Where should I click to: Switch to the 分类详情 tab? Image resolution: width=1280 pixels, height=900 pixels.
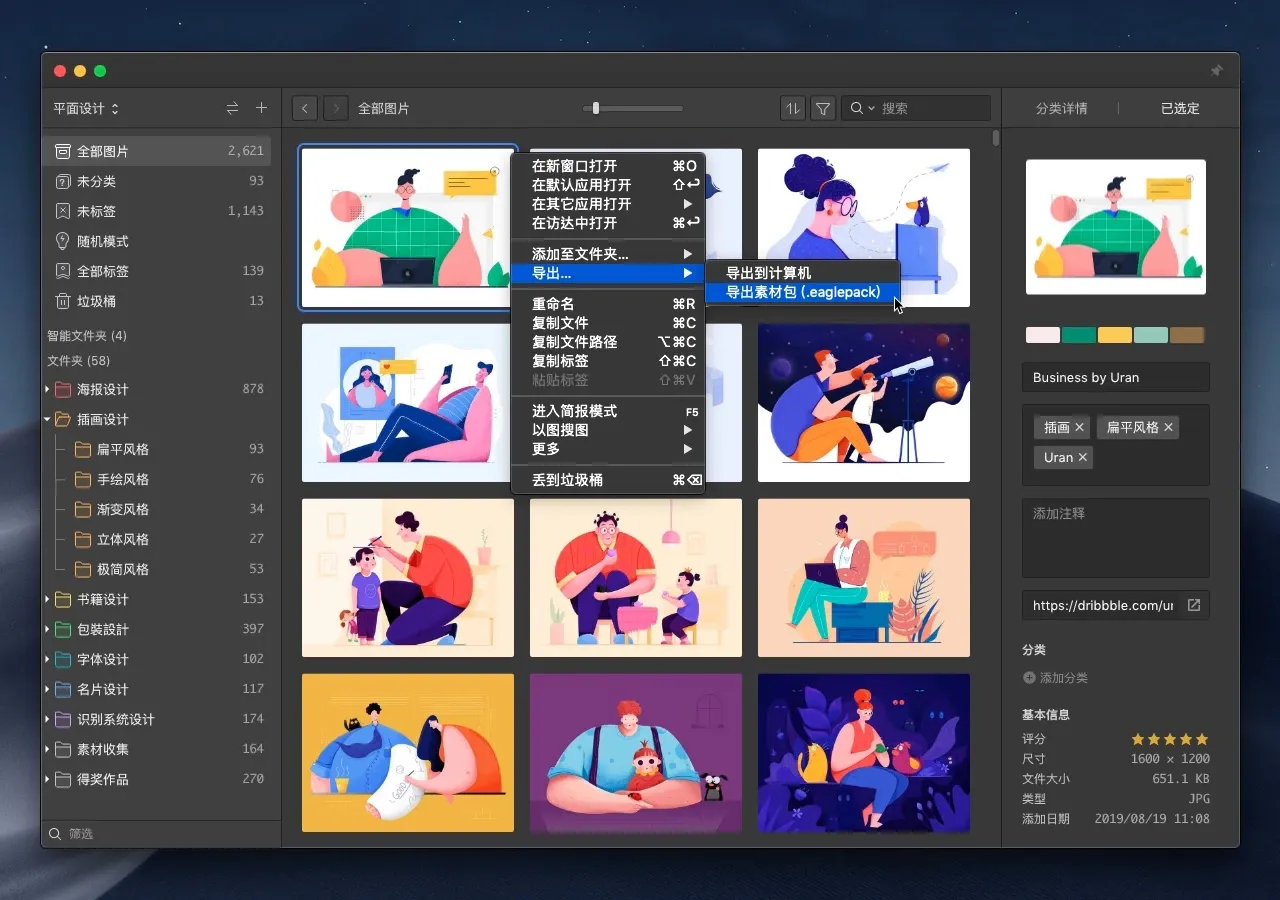point(1061,108)
